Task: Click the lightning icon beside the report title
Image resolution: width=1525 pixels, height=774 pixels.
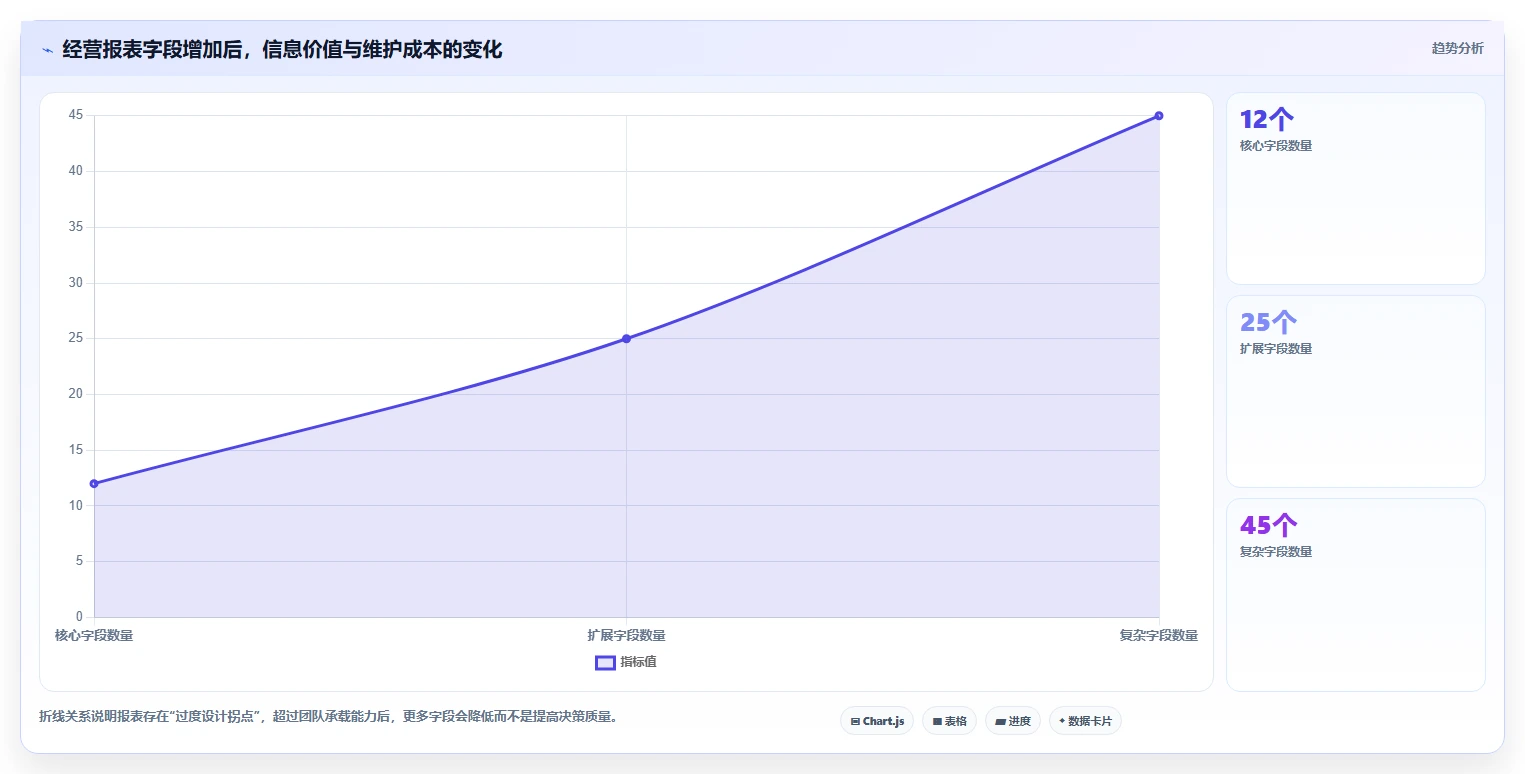Action: coord(47,50)
